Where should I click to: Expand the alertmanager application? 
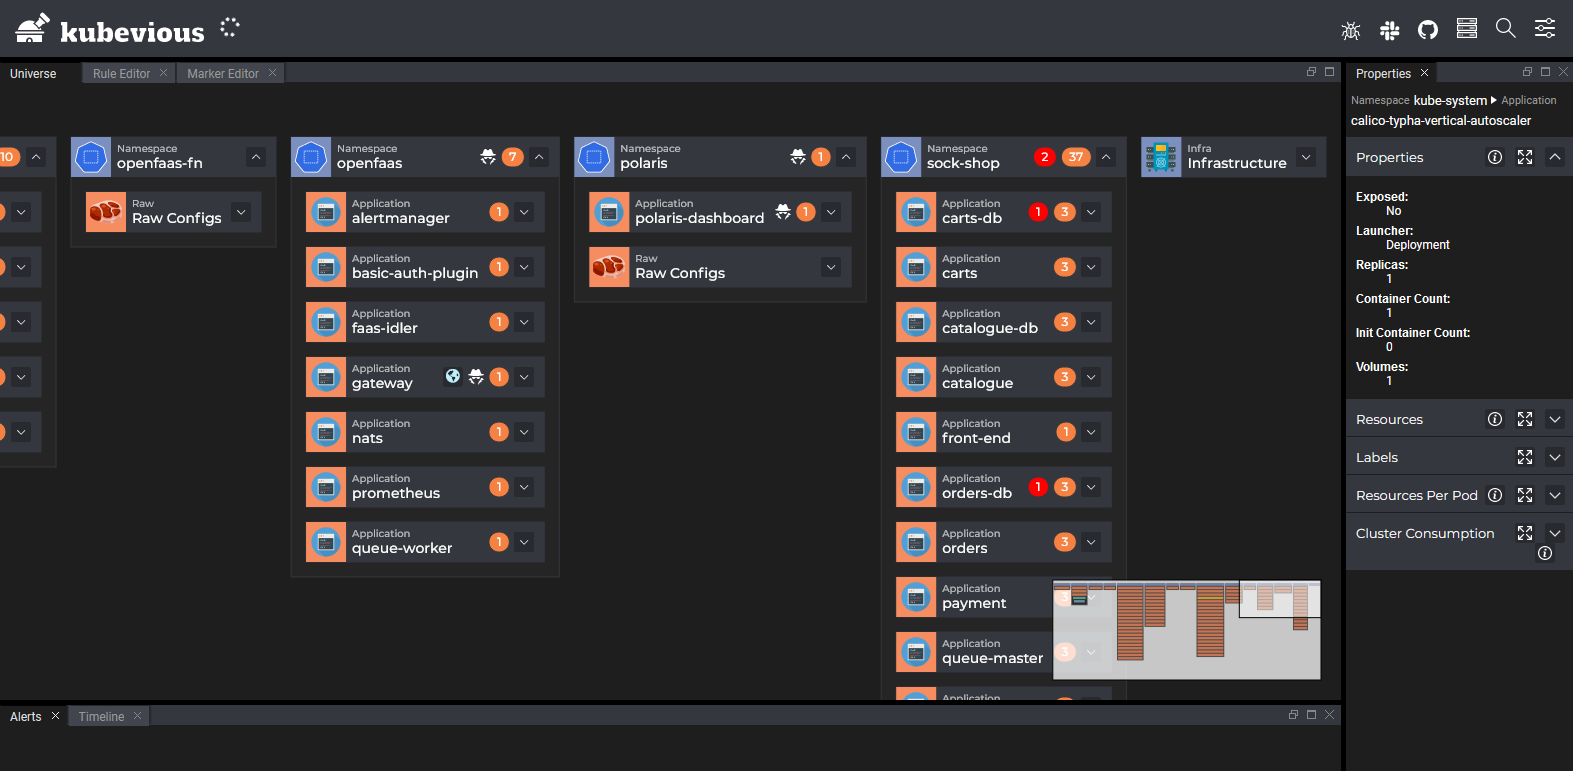pos(524,212)
